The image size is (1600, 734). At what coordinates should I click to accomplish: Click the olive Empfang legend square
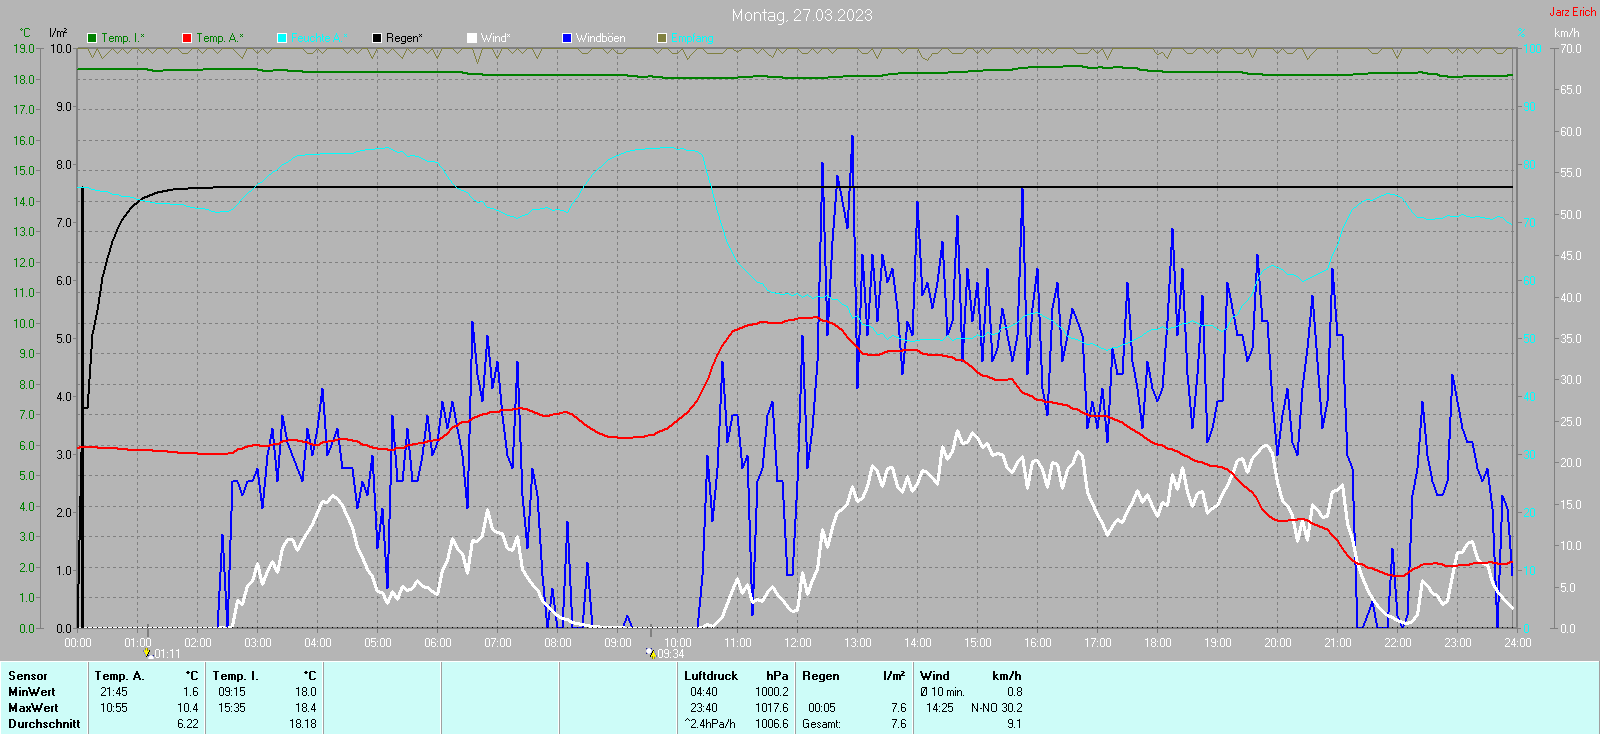662,38
